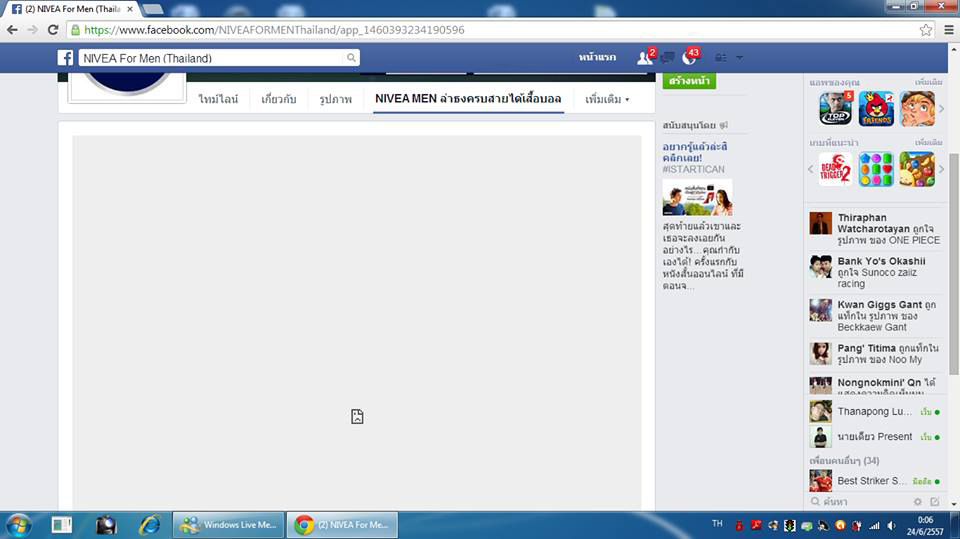Show next recommended games with right chevron

coord(942,169)
